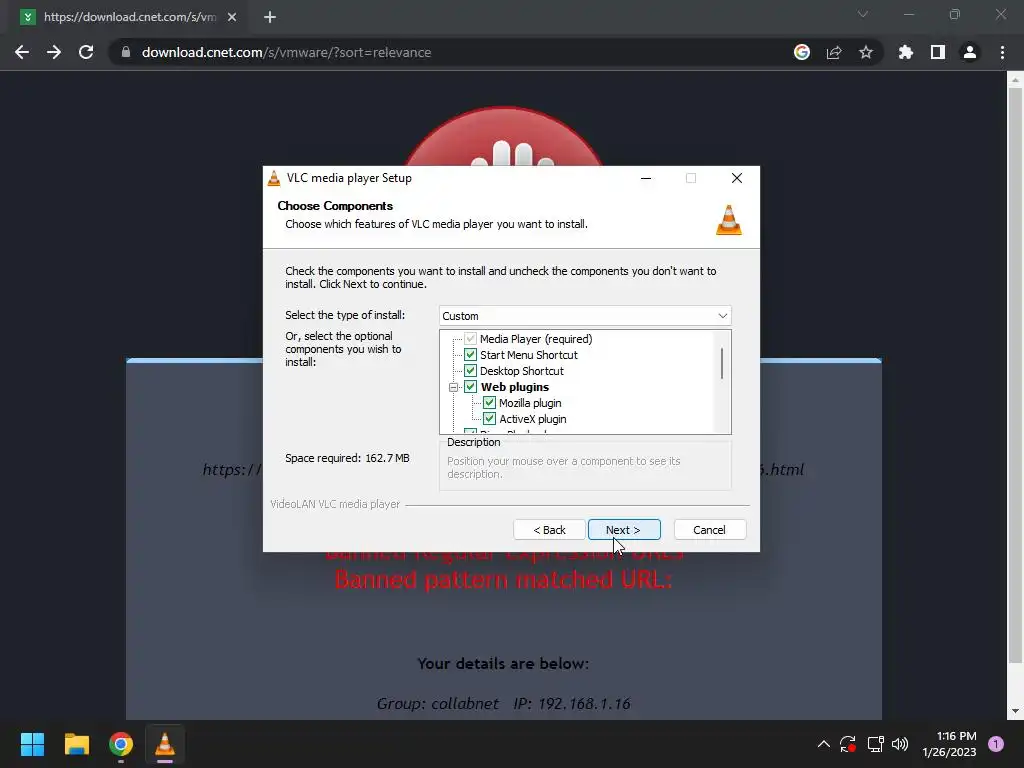The width and height of the screenshot is (1024, 768).
Task: Click the Back button in VLC setup
Action: click(x=549, y=530)
